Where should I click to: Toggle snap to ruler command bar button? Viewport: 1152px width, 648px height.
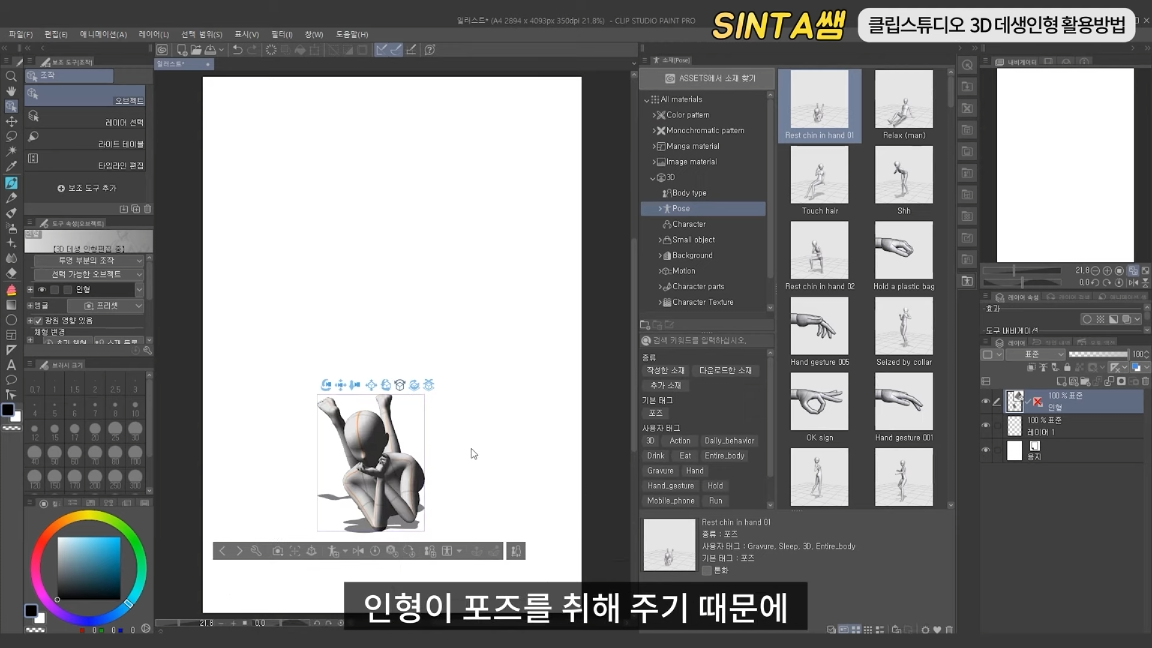click(x=381, y=50)
